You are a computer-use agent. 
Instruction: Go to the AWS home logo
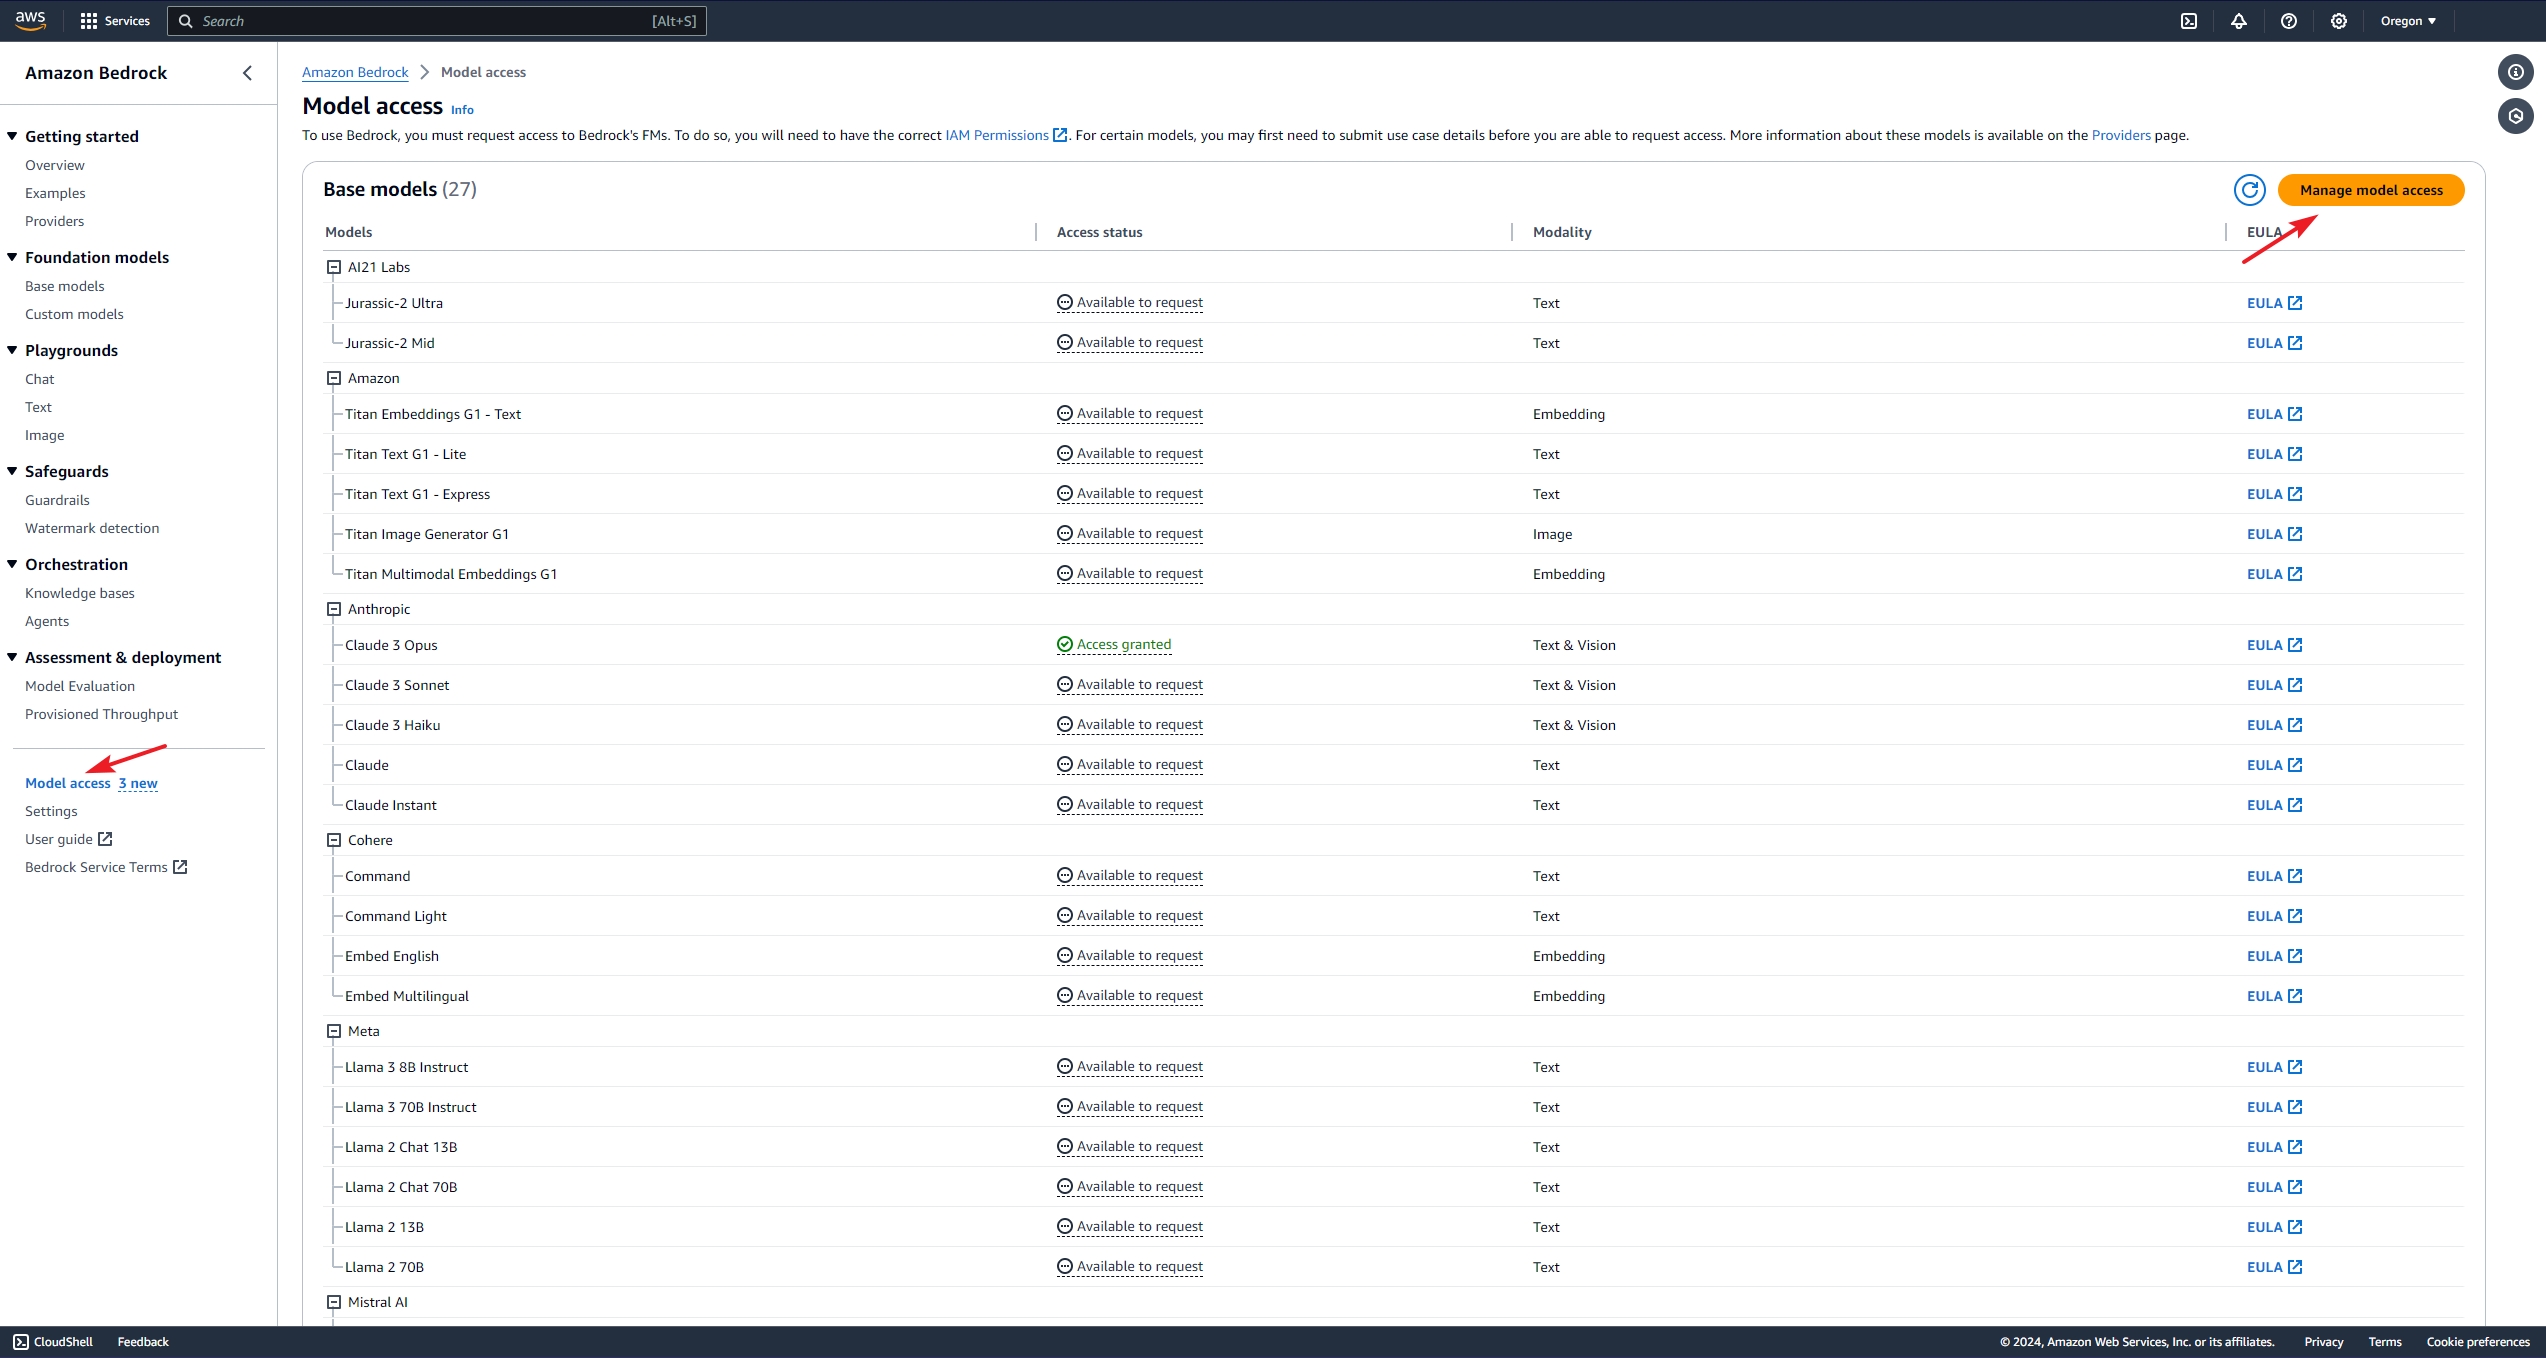tap(31, 20)
